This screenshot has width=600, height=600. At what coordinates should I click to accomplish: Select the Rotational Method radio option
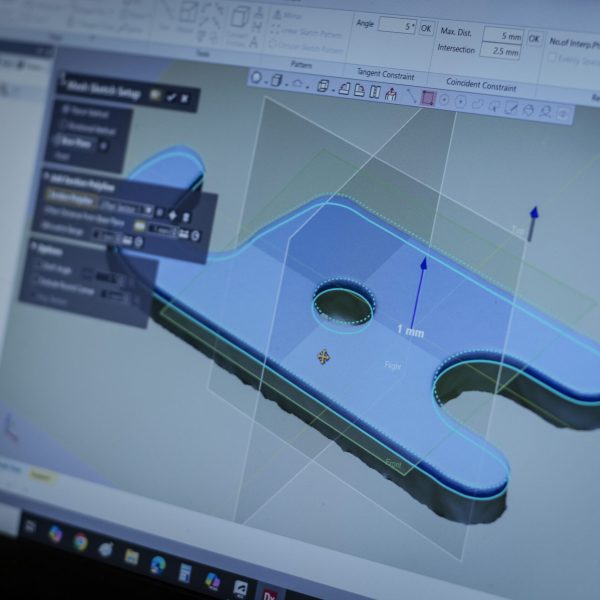(x=65, y=126)
